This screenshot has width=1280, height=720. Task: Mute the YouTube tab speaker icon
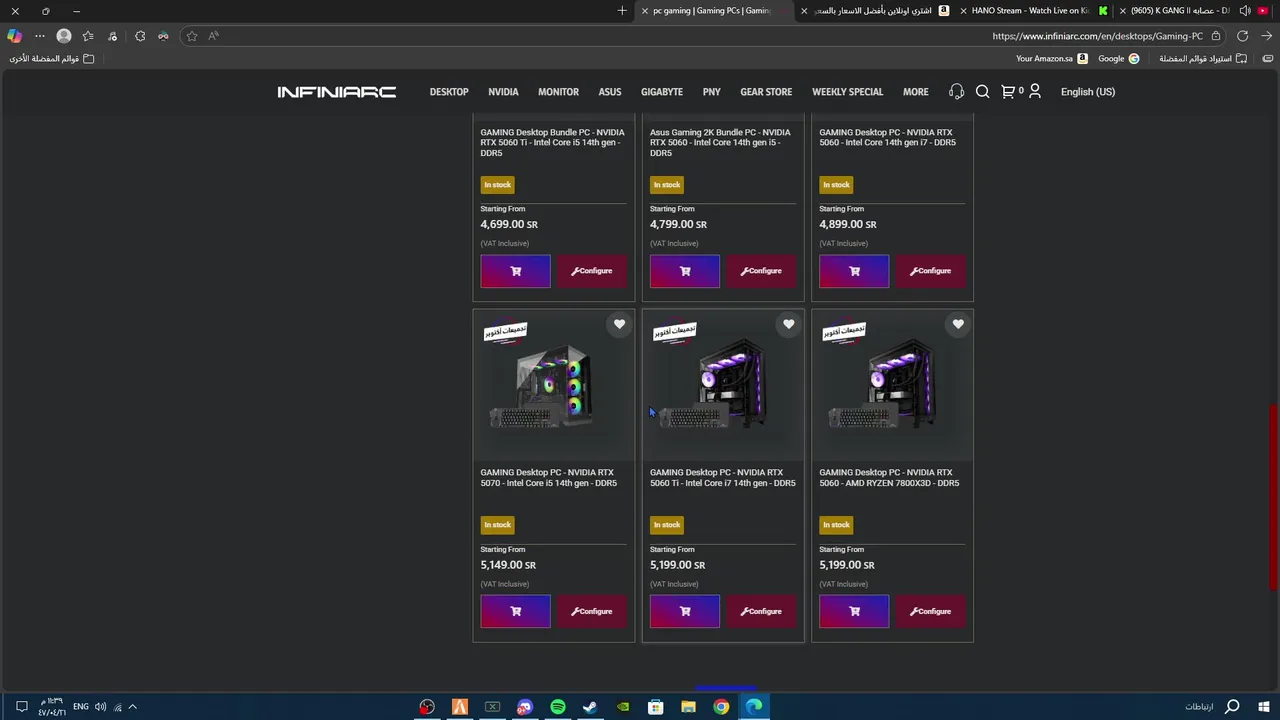pos(1245,11)
